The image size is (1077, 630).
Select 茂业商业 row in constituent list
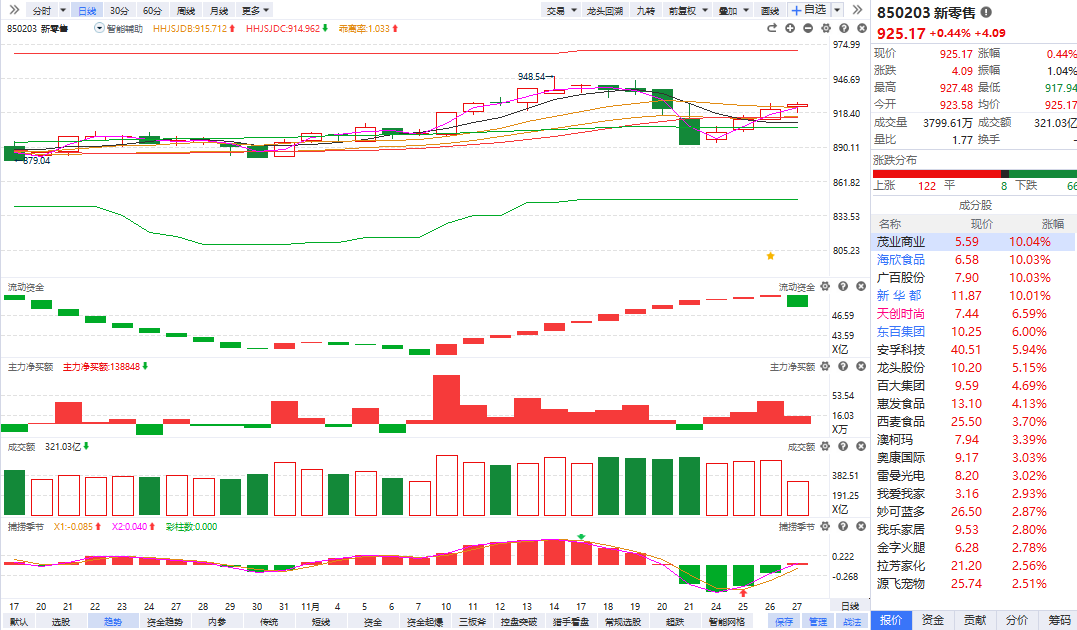(x=974, y=242)
